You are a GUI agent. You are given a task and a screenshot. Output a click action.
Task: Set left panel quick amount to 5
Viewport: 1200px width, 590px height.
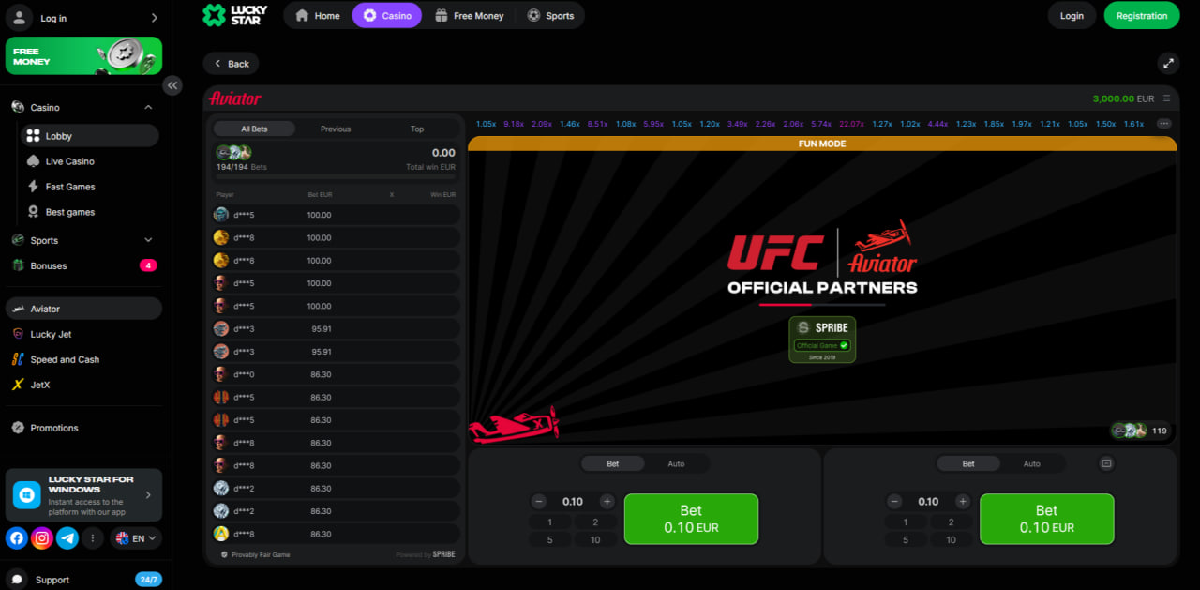[x=550, y=540]
